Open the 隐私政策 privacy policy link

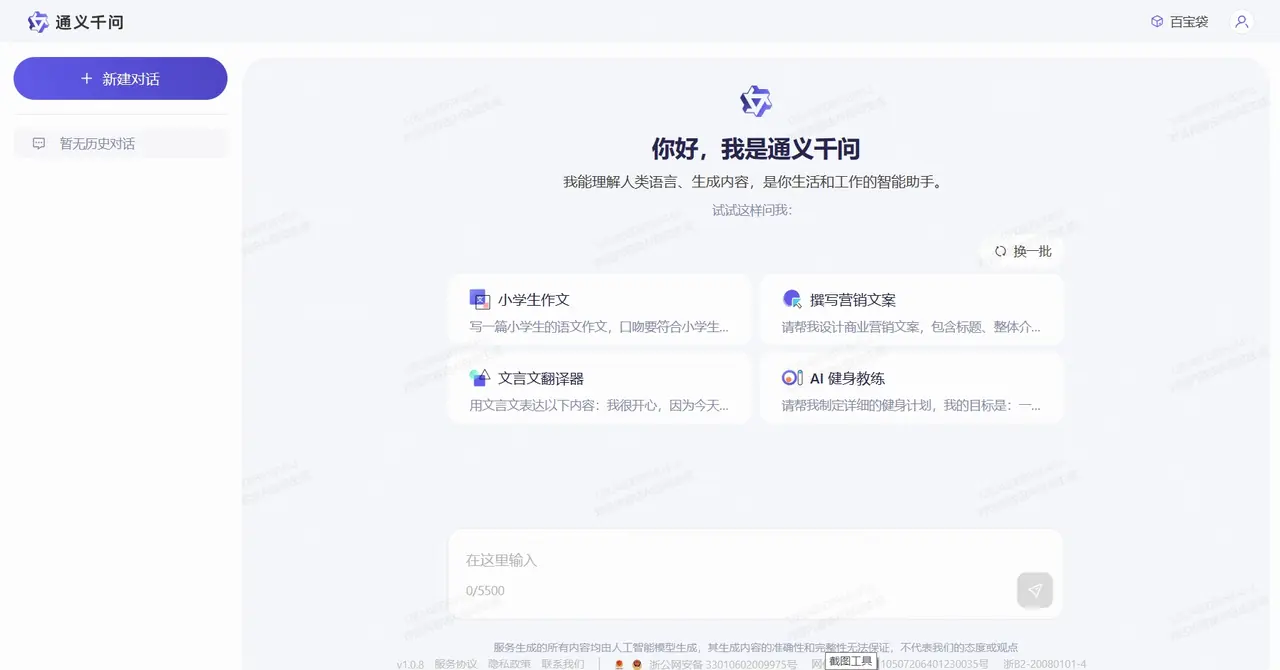[x=509, y=662]
